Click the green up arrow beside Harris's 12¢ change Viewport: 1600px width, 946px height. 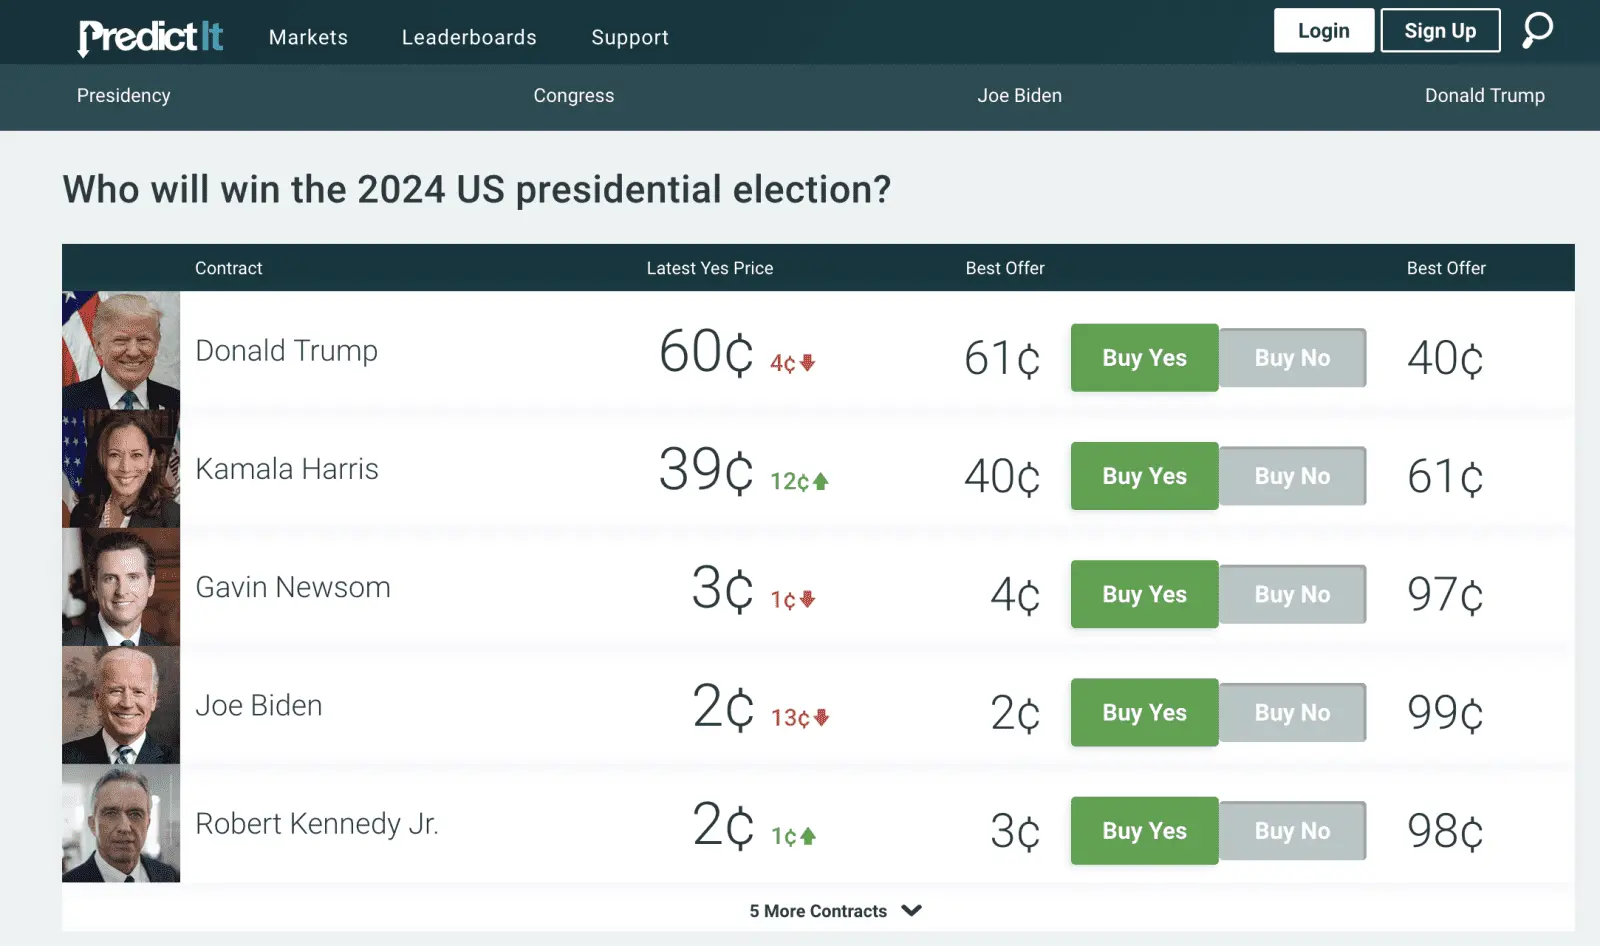coord(818,481)
